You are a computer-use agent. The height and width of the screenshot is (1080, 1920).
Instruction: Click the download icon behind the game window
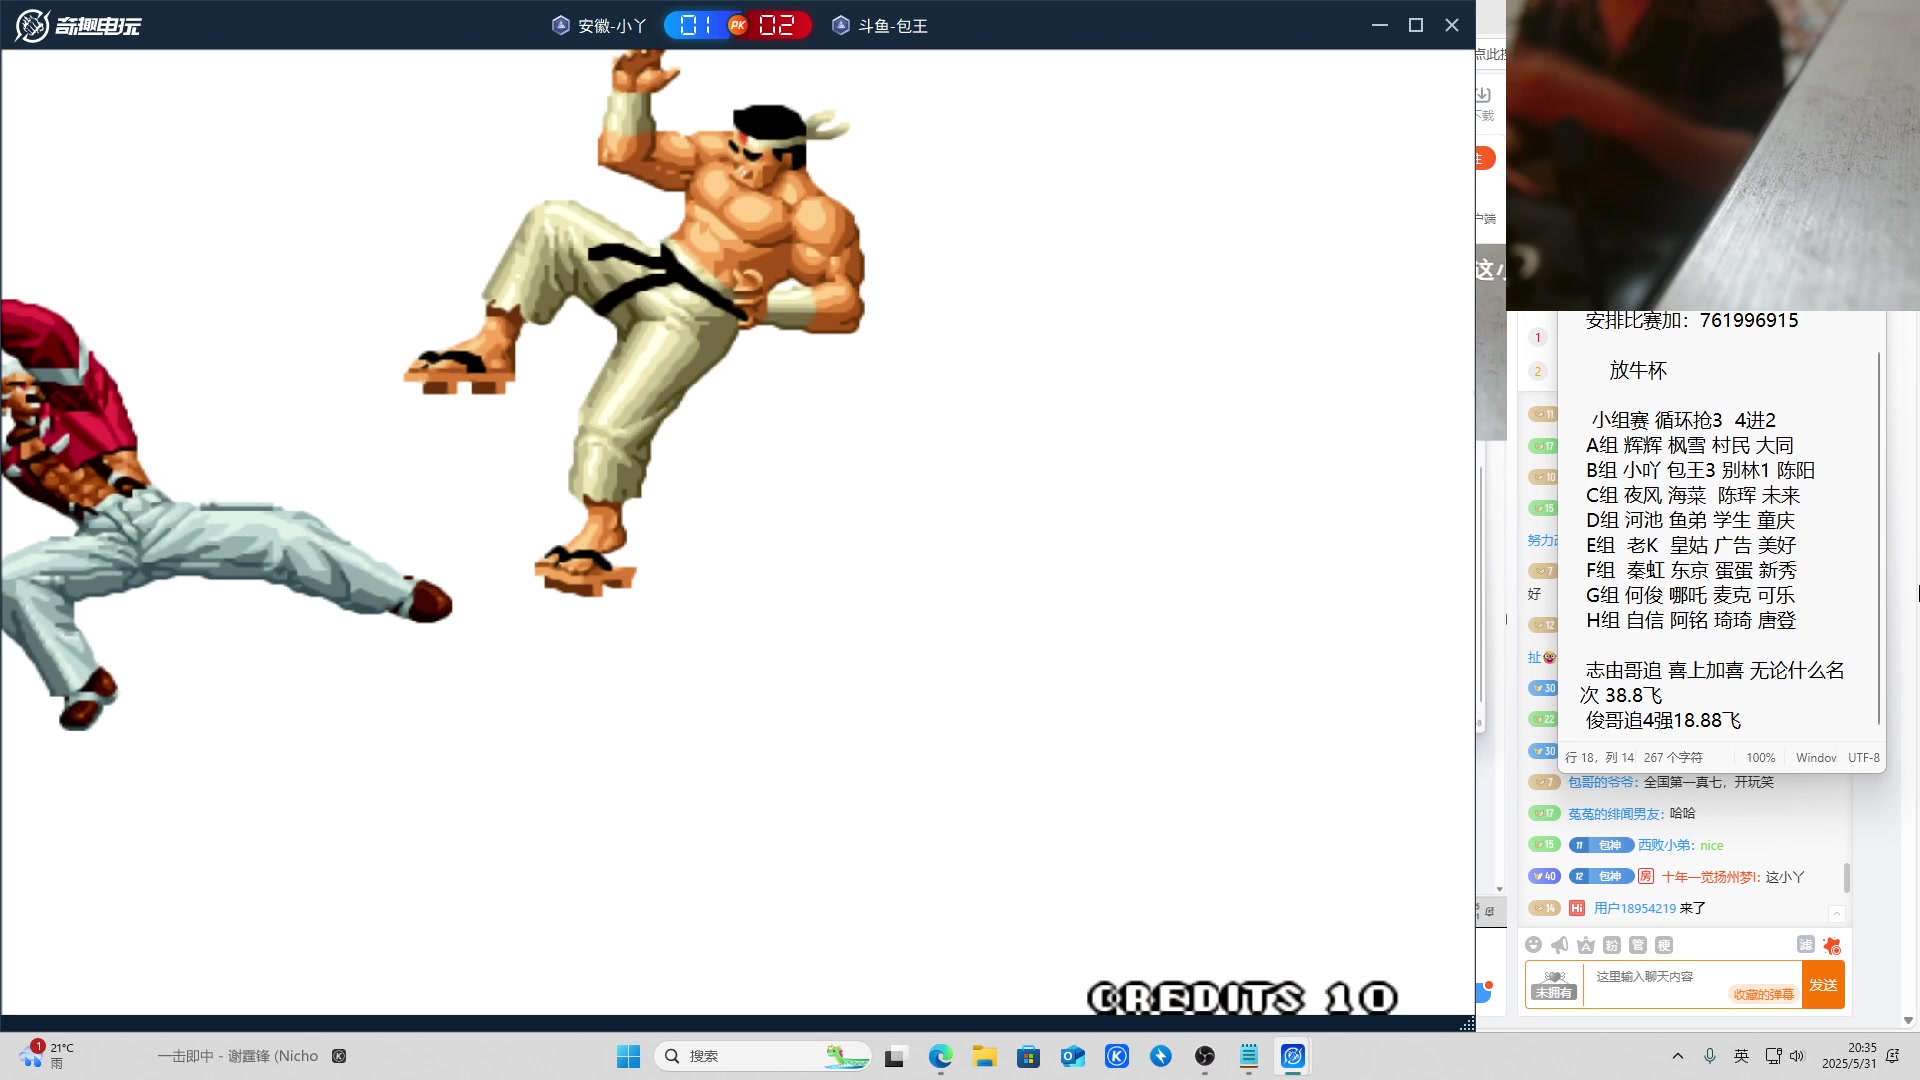1483,94
